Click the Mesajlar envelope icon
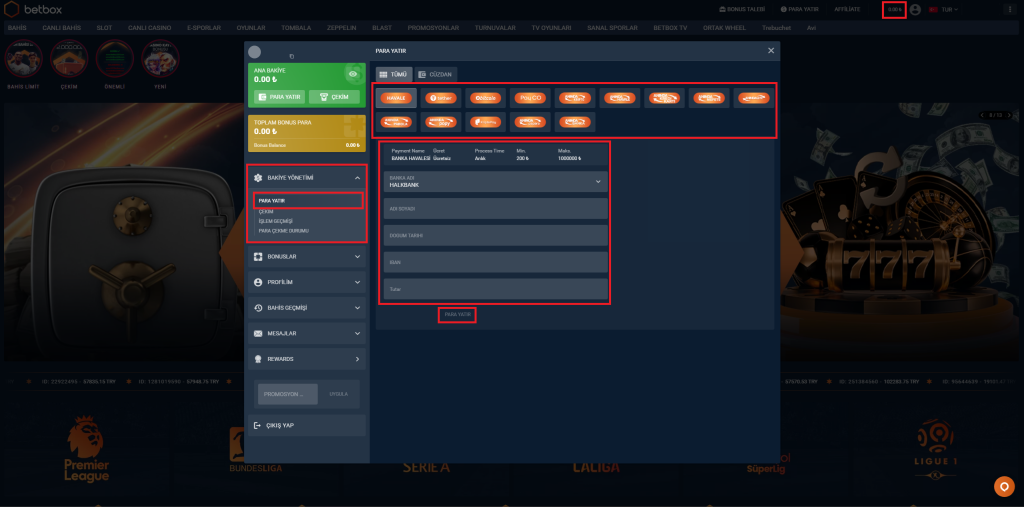Viewport: 1024px width, 507px height. tap(258, 333)
